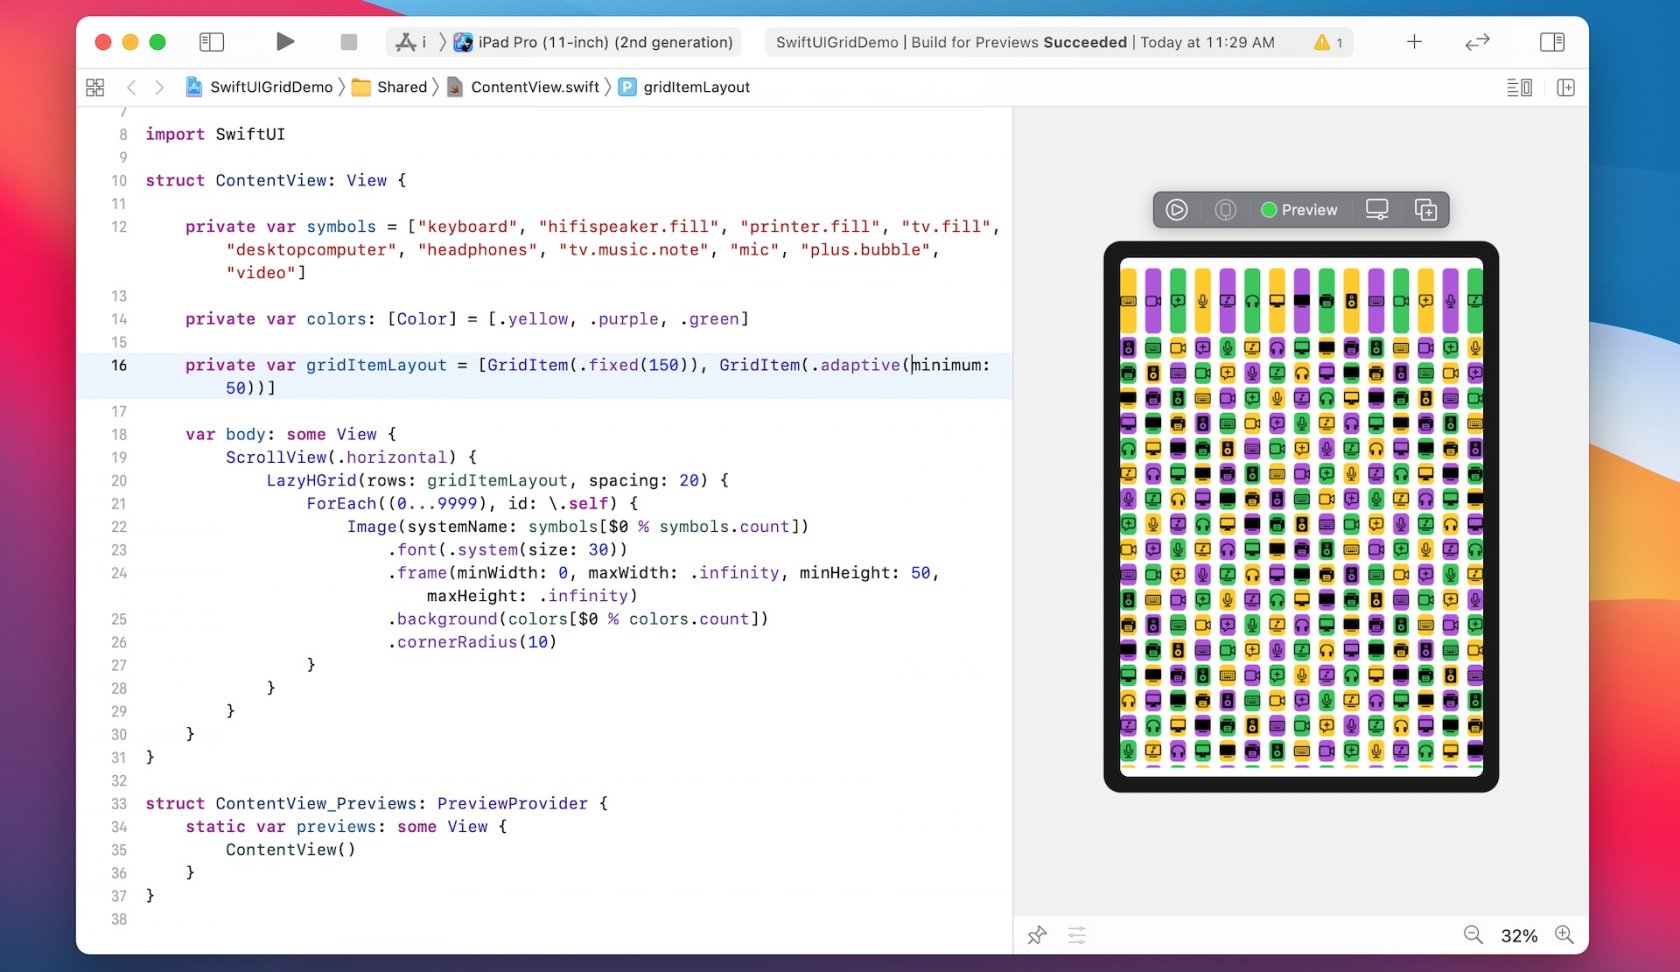Zoom out the preview canvas
Image resolution: width=1680 pixels, height=972 pixels.
(1472, 935)
